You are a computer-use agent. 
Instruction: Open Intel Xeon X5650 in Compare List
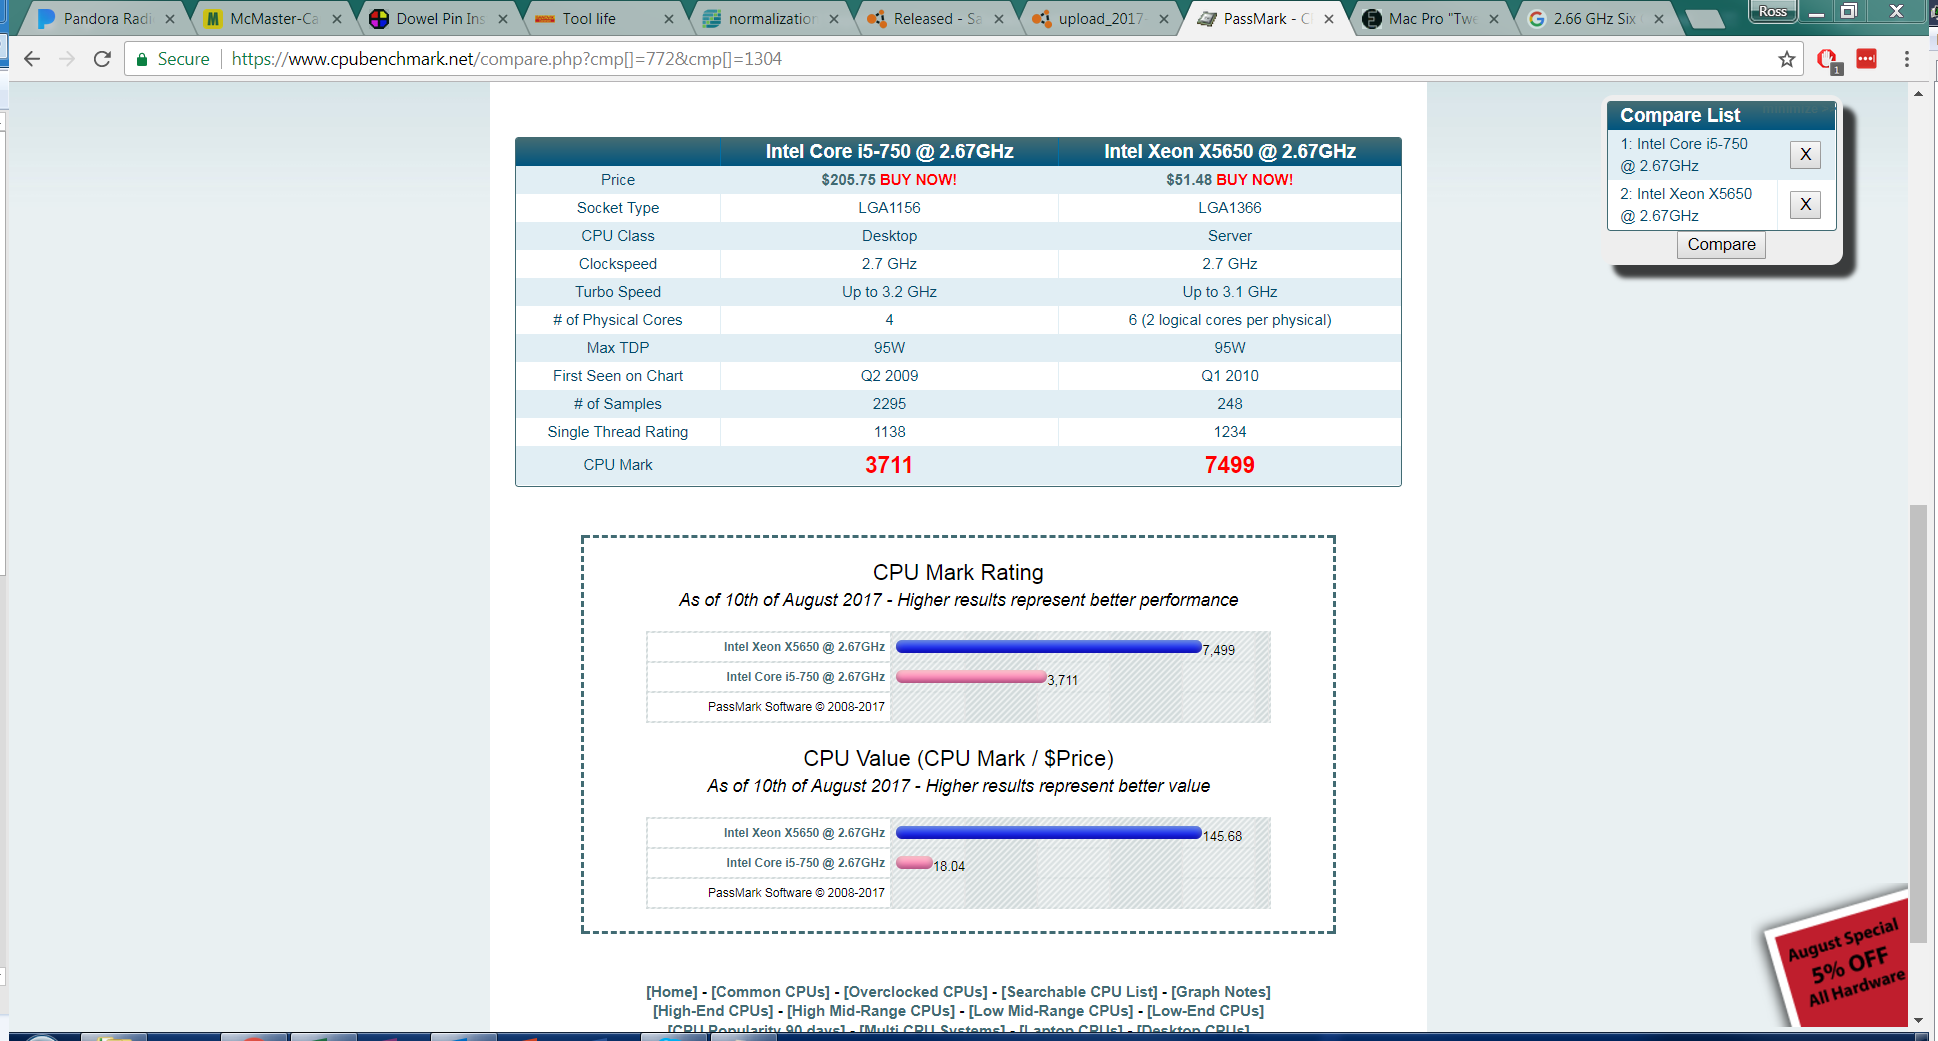(x=1686, y=205)
